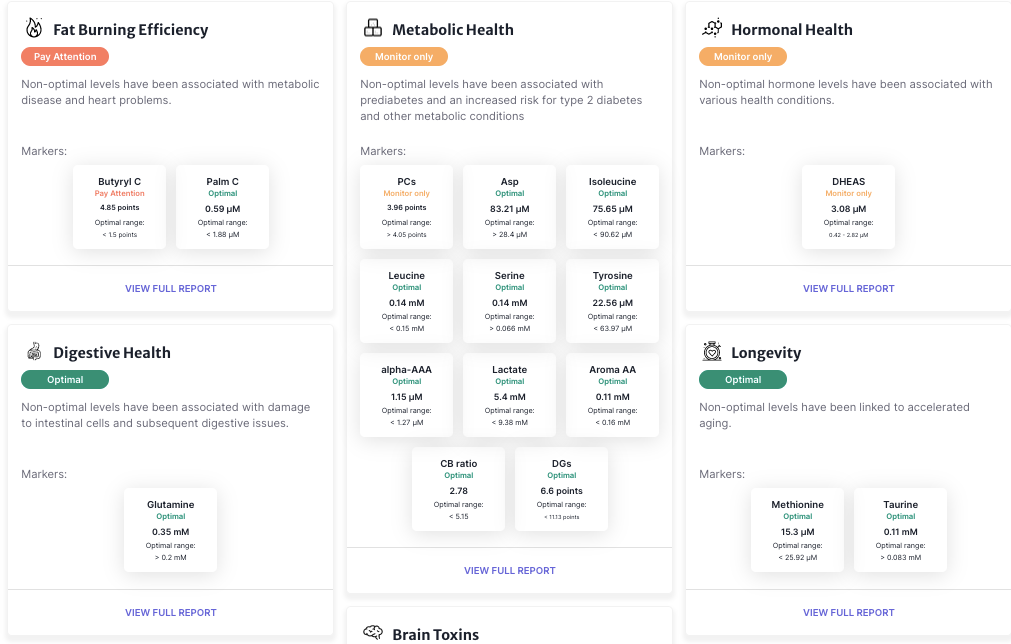1011x644 pixels.
Task: Select the Lactate marker card
Action: [x=509, y=395]
